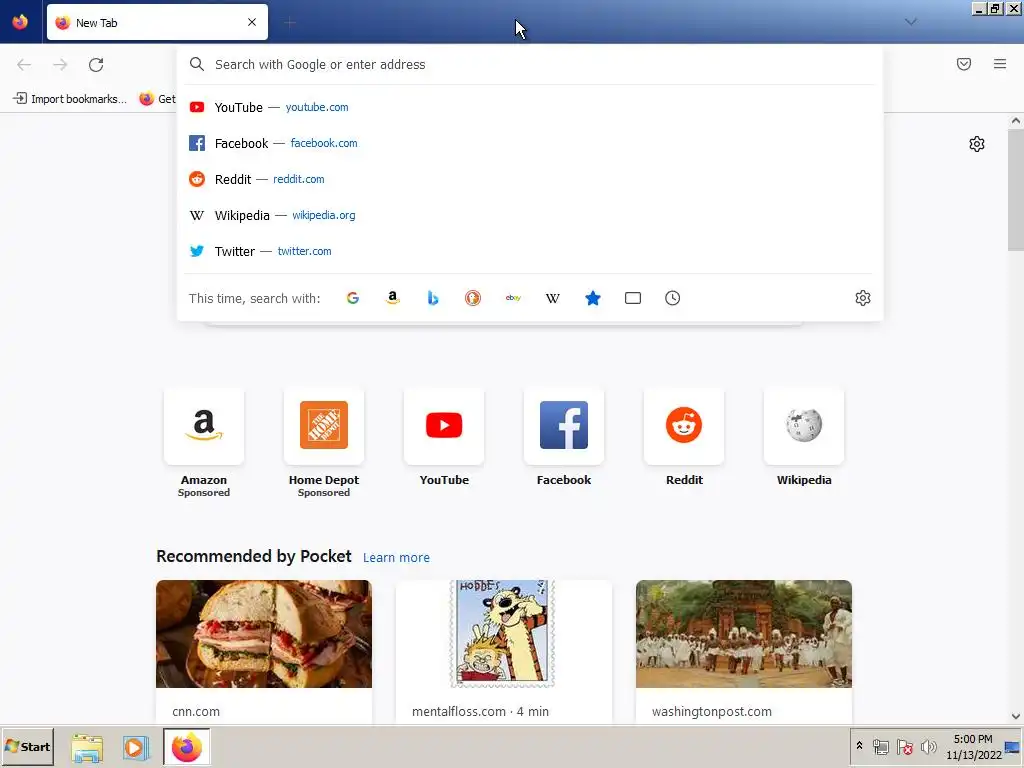Open the washingtonpost.com story thumbnail

click(x=744, y=633)
